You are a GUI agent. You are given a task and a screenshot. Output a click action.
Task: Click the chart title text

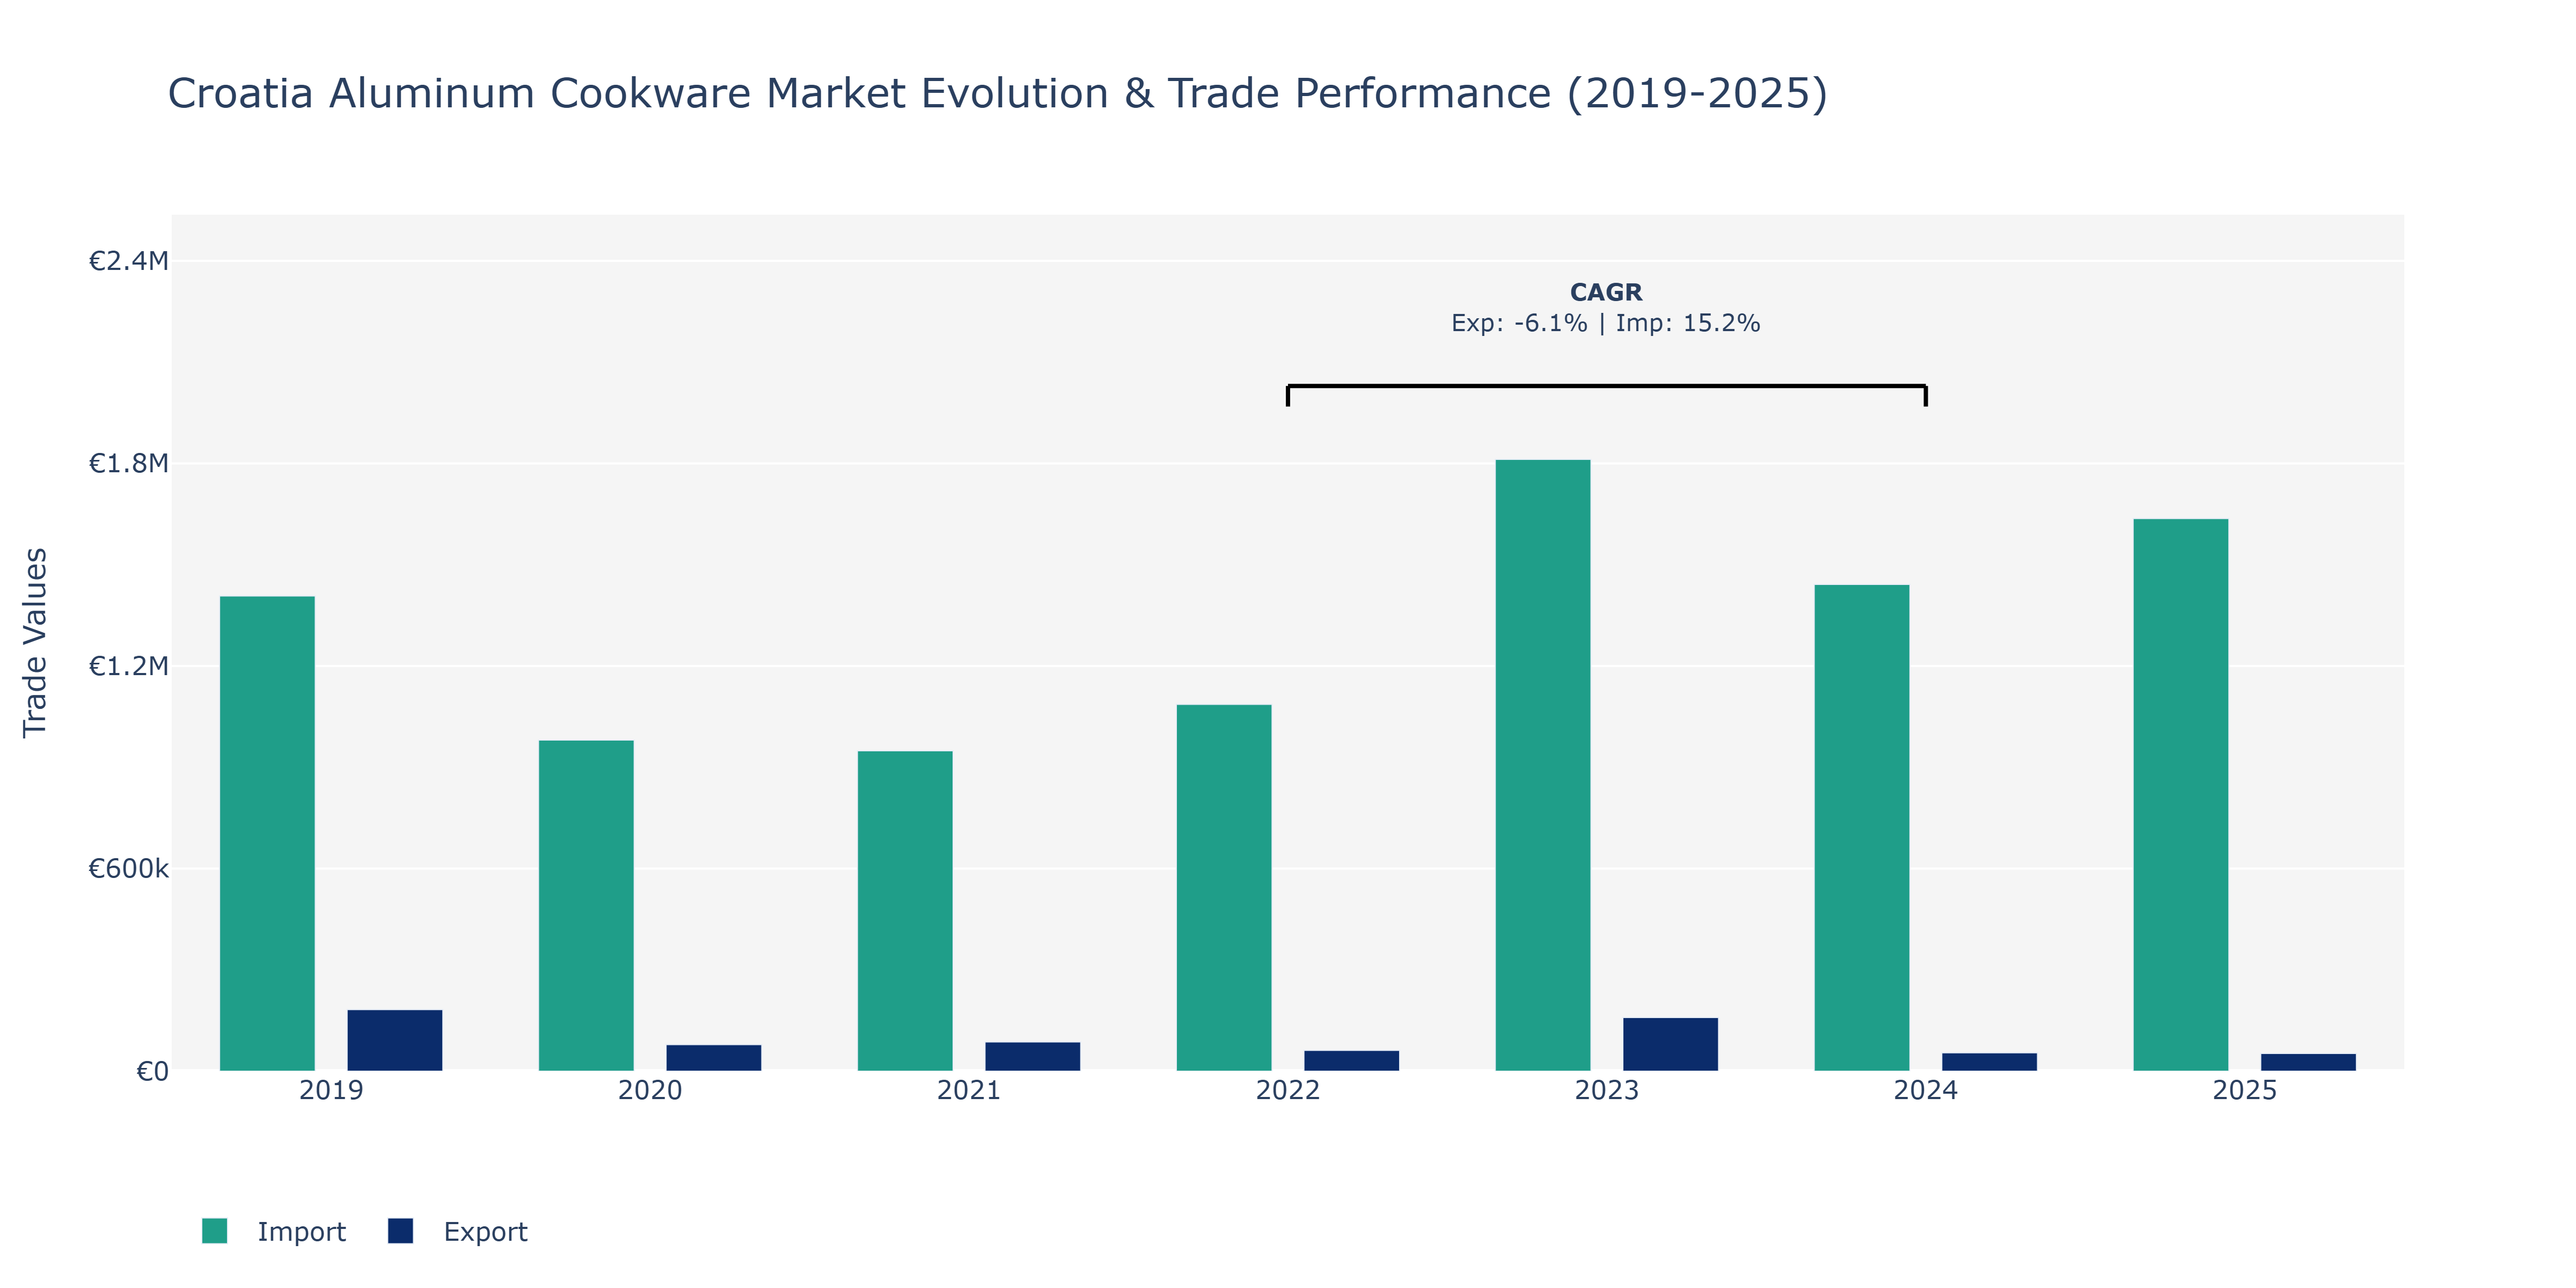[x=997, y=93]
